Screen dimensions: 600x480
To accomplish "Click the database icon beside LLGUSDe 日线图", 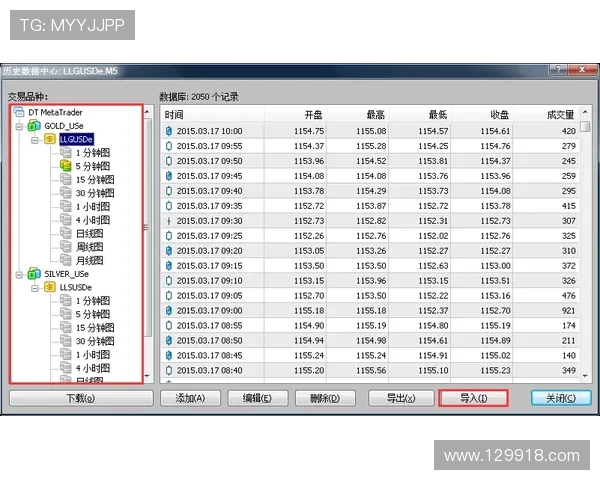I will 65,233.
